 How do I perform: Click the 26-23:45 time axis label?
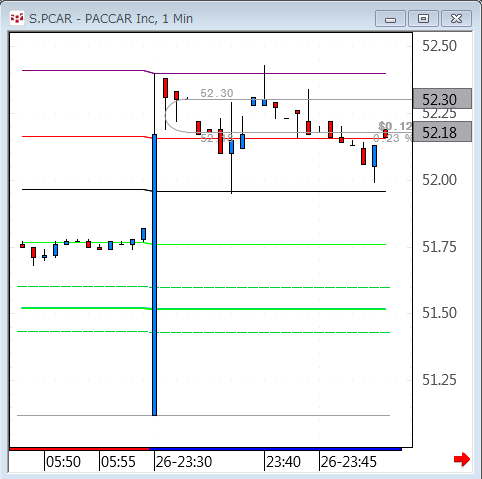pos(349,462)
